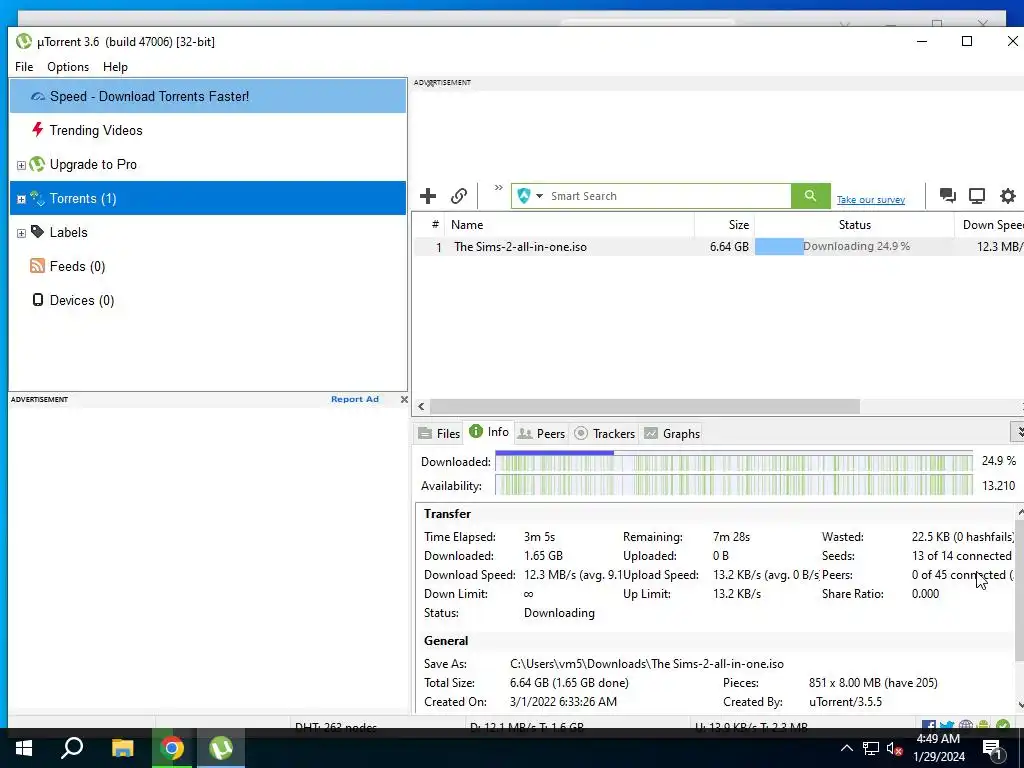Expand the hidden toolbar chevron

tap(498, 188)
